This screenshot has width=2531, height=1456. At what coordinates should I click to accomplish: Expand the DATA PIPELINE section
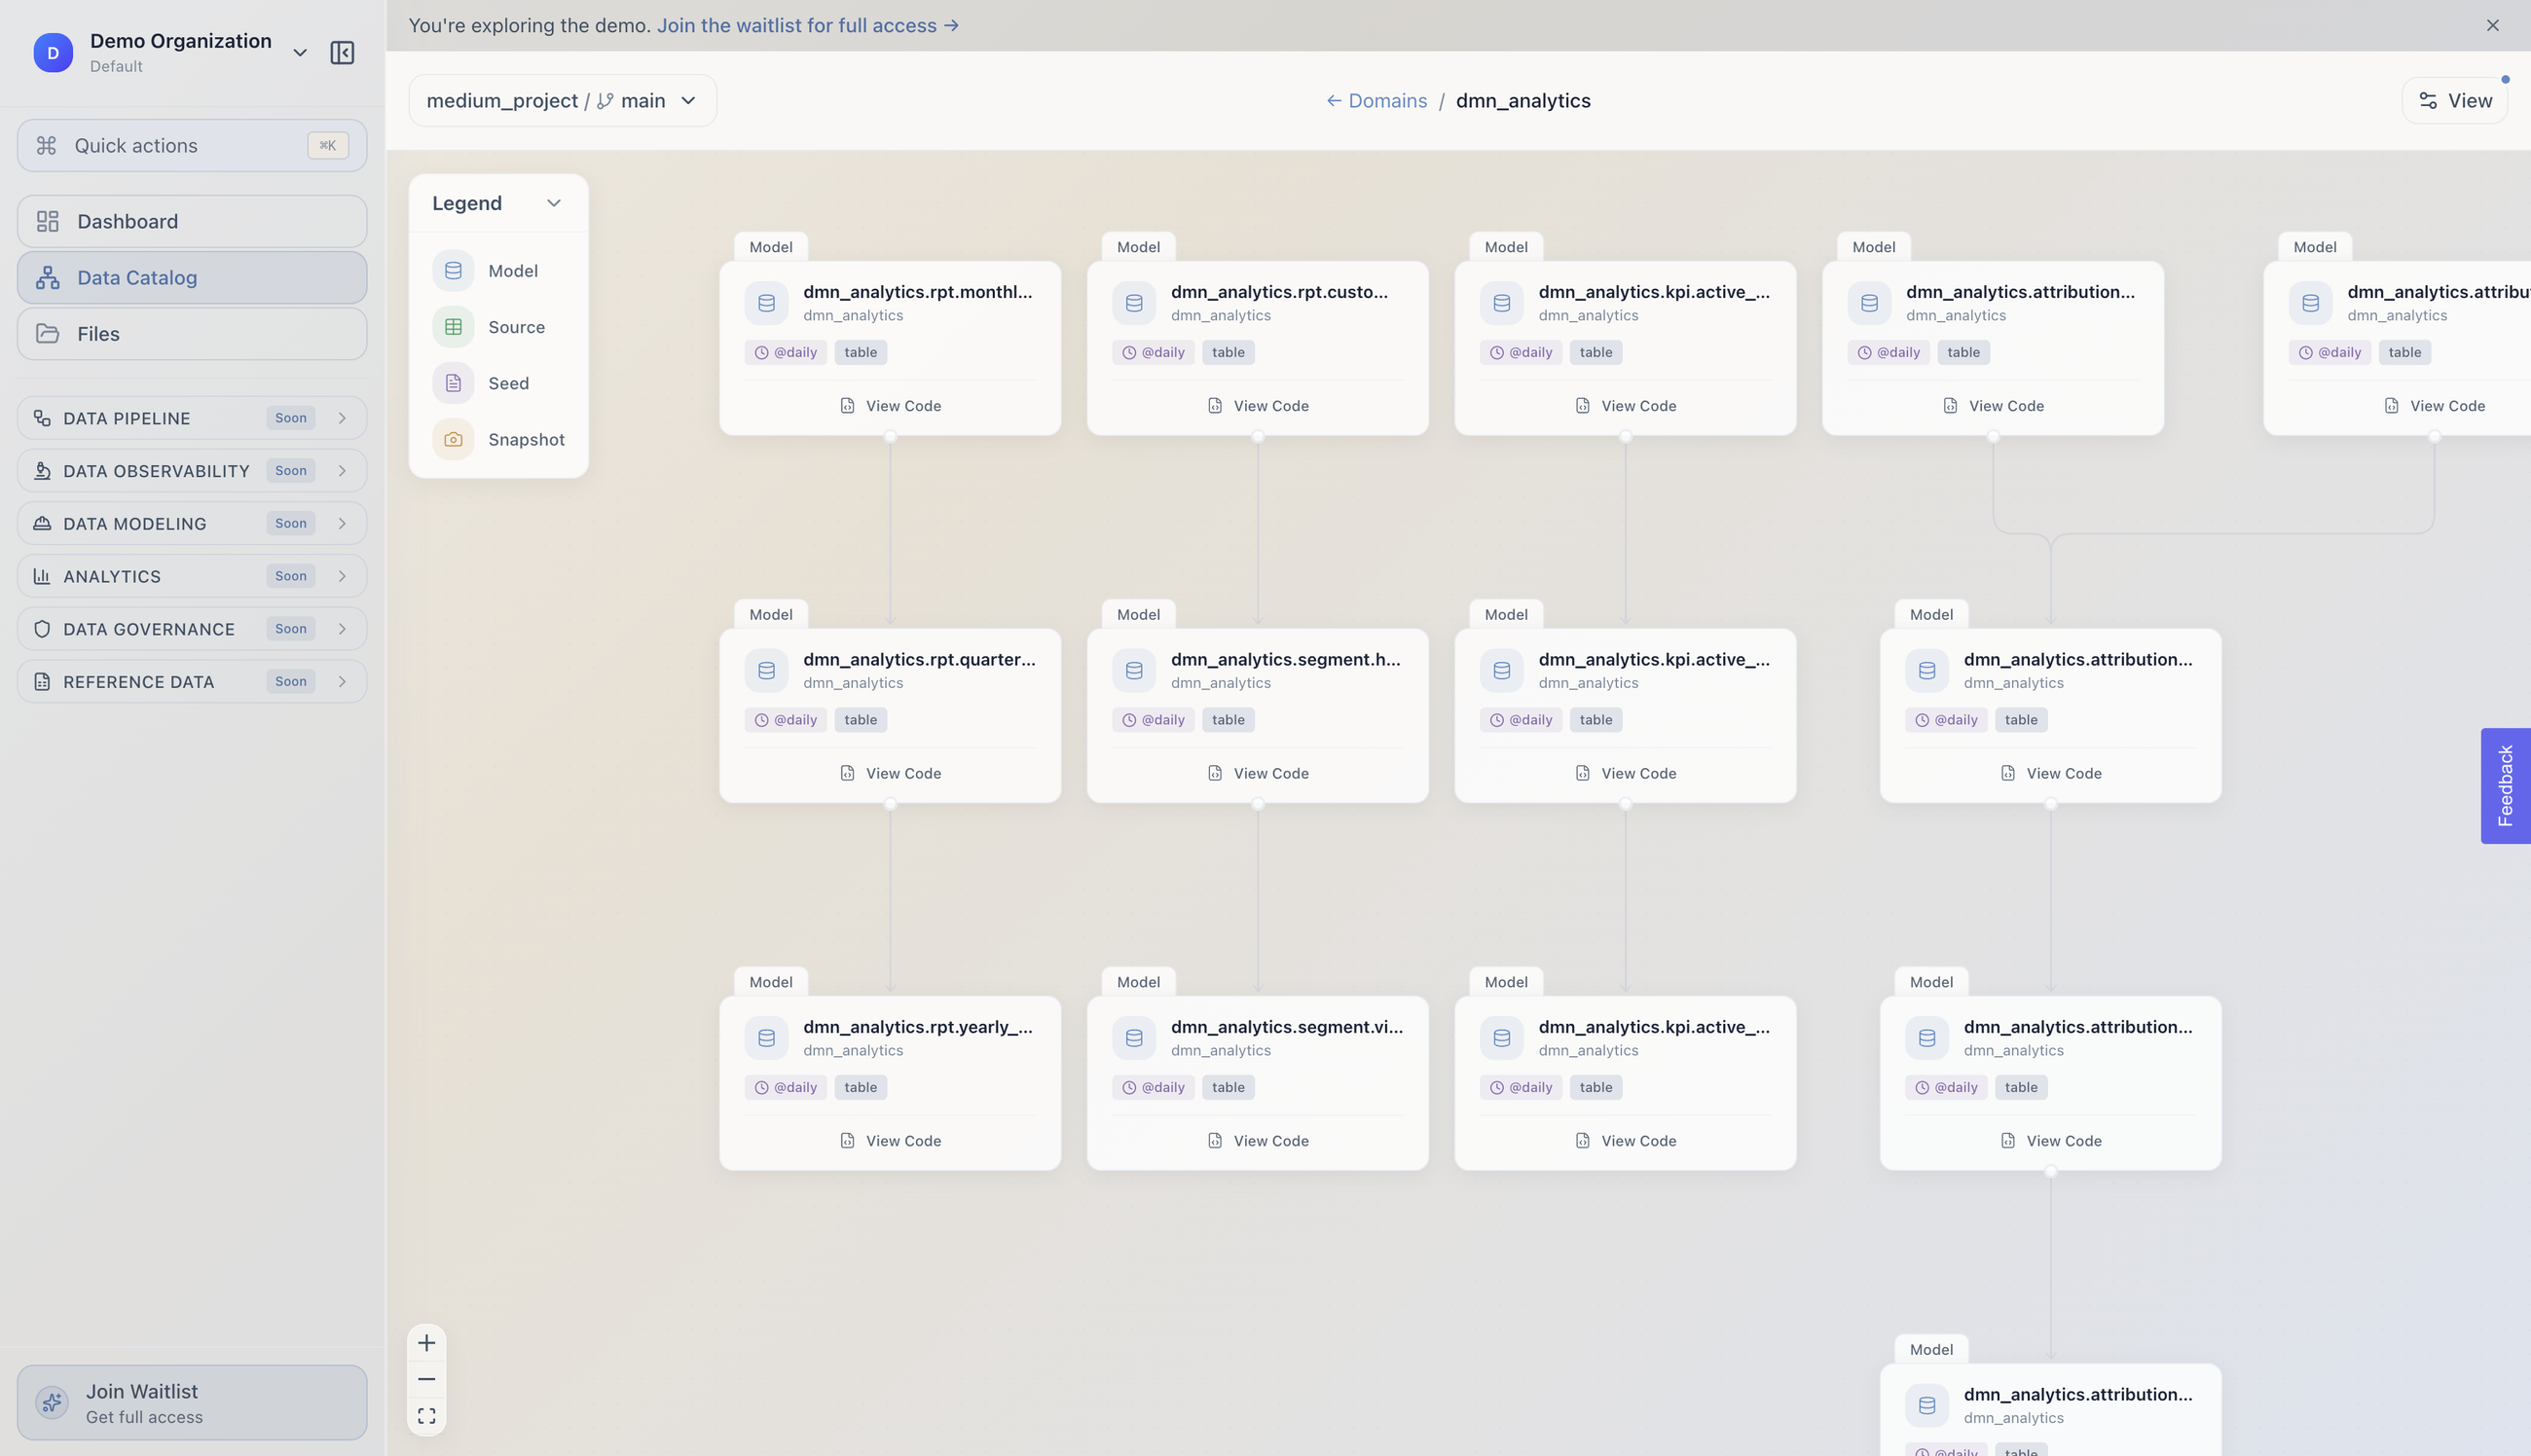coord(192,418)
